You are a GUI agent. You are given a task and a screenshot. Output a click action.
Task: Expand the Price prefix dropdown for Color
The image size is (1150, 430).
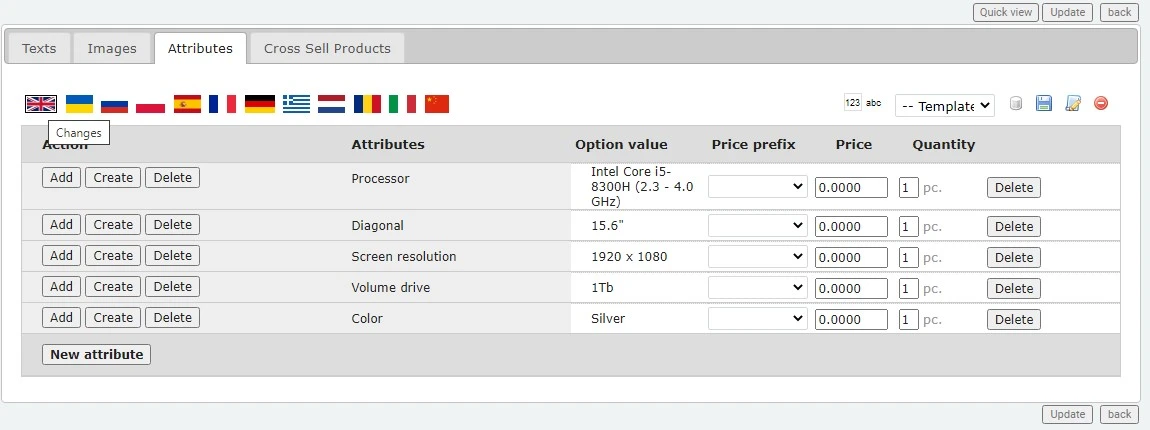click(x=757, y=319)
